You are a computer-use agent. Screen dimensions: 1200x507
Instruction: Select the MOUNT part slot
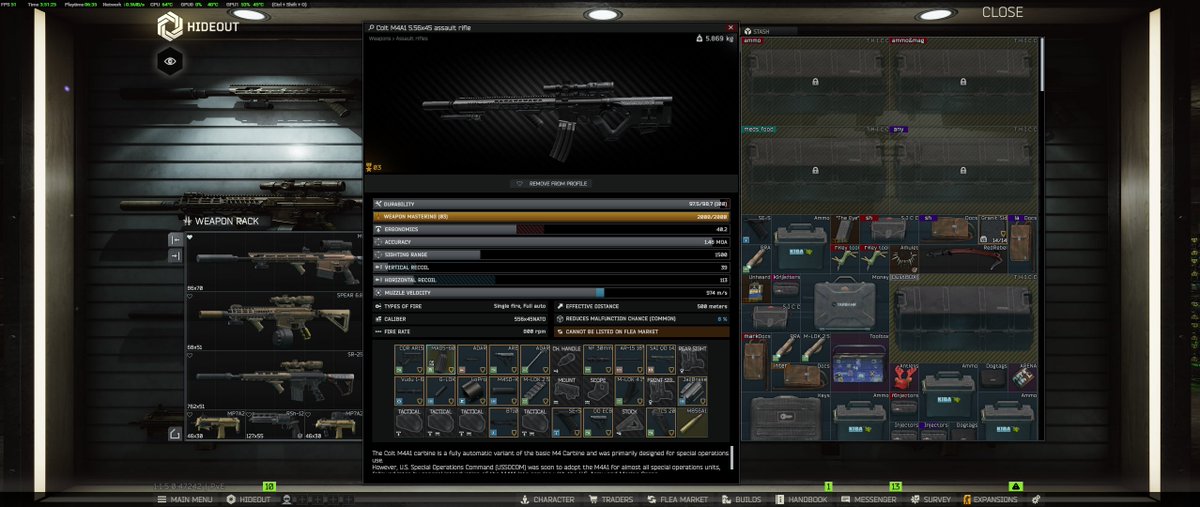coord(567,392)
